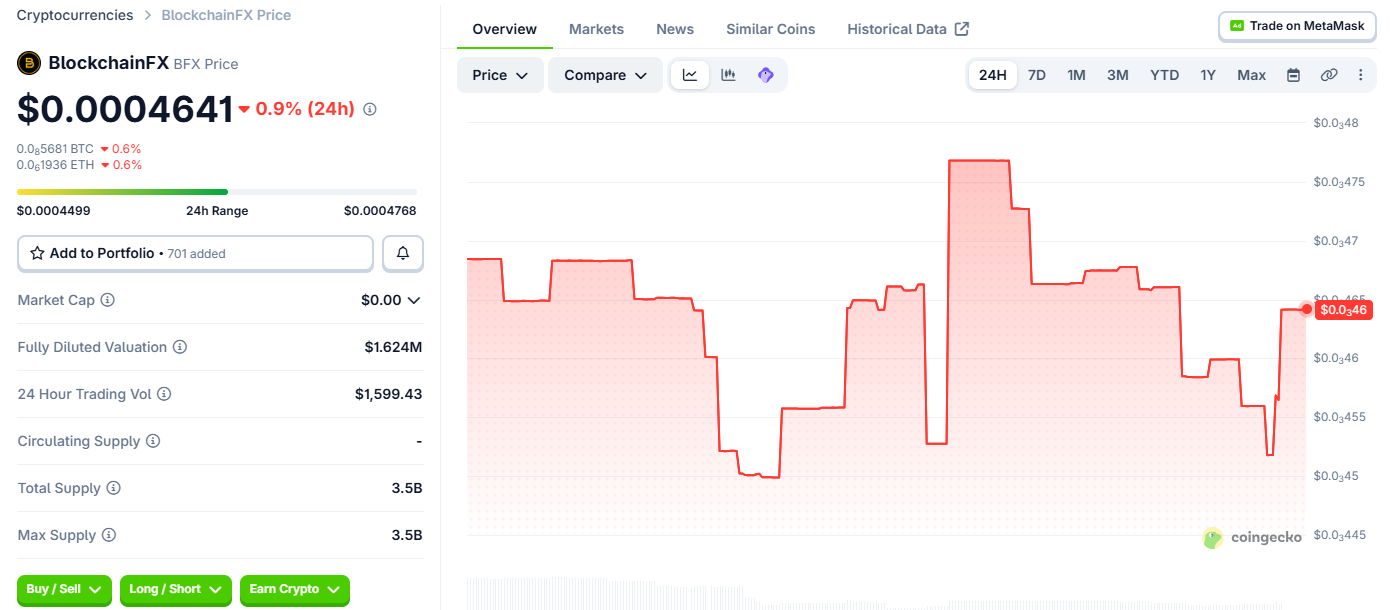Screen dimensions: 1390x610
Task: Click the $0.0₃46 current price label
Action: click(x=1344, y=310)
